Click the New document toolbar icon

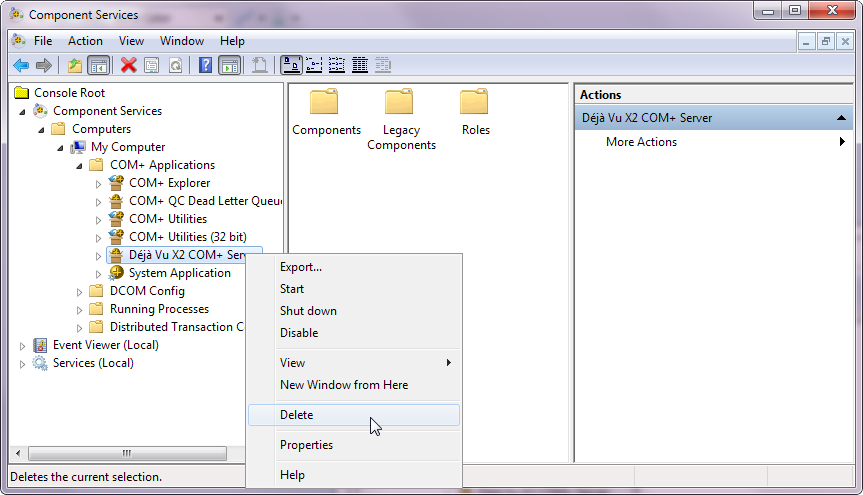[259, 66]
